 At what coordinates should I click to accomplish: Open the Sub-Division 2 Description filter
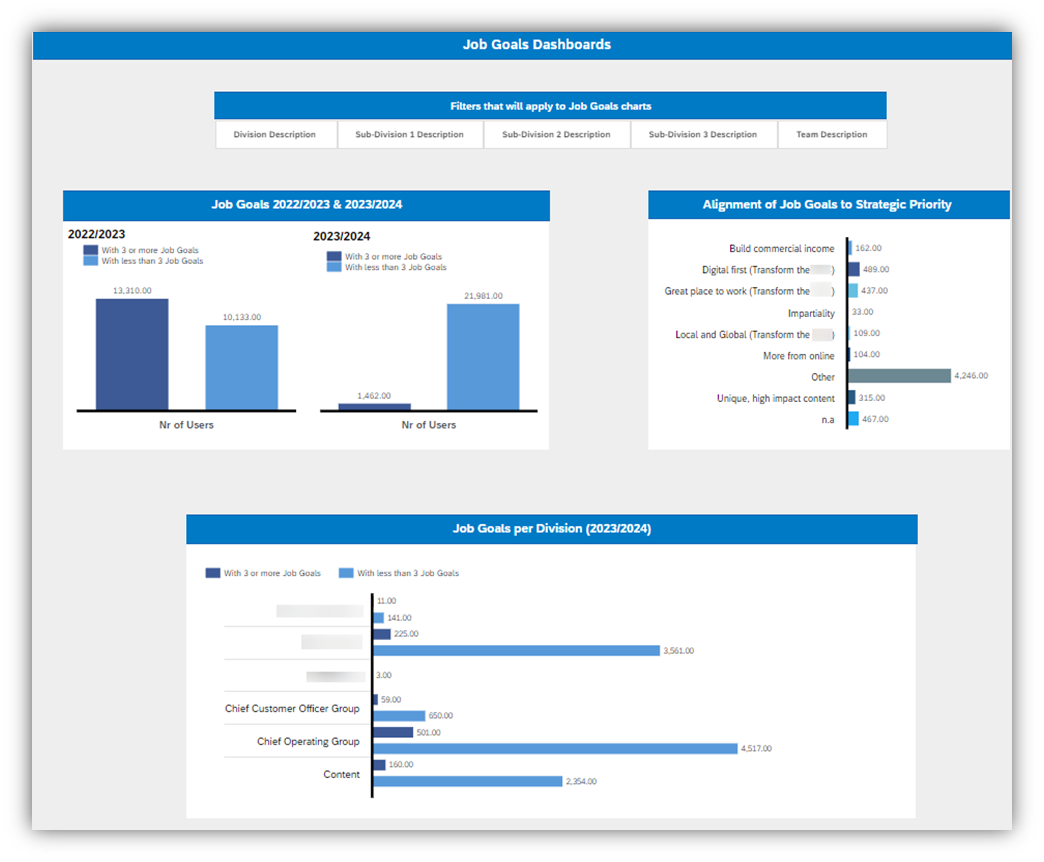[x=556, y=134]
